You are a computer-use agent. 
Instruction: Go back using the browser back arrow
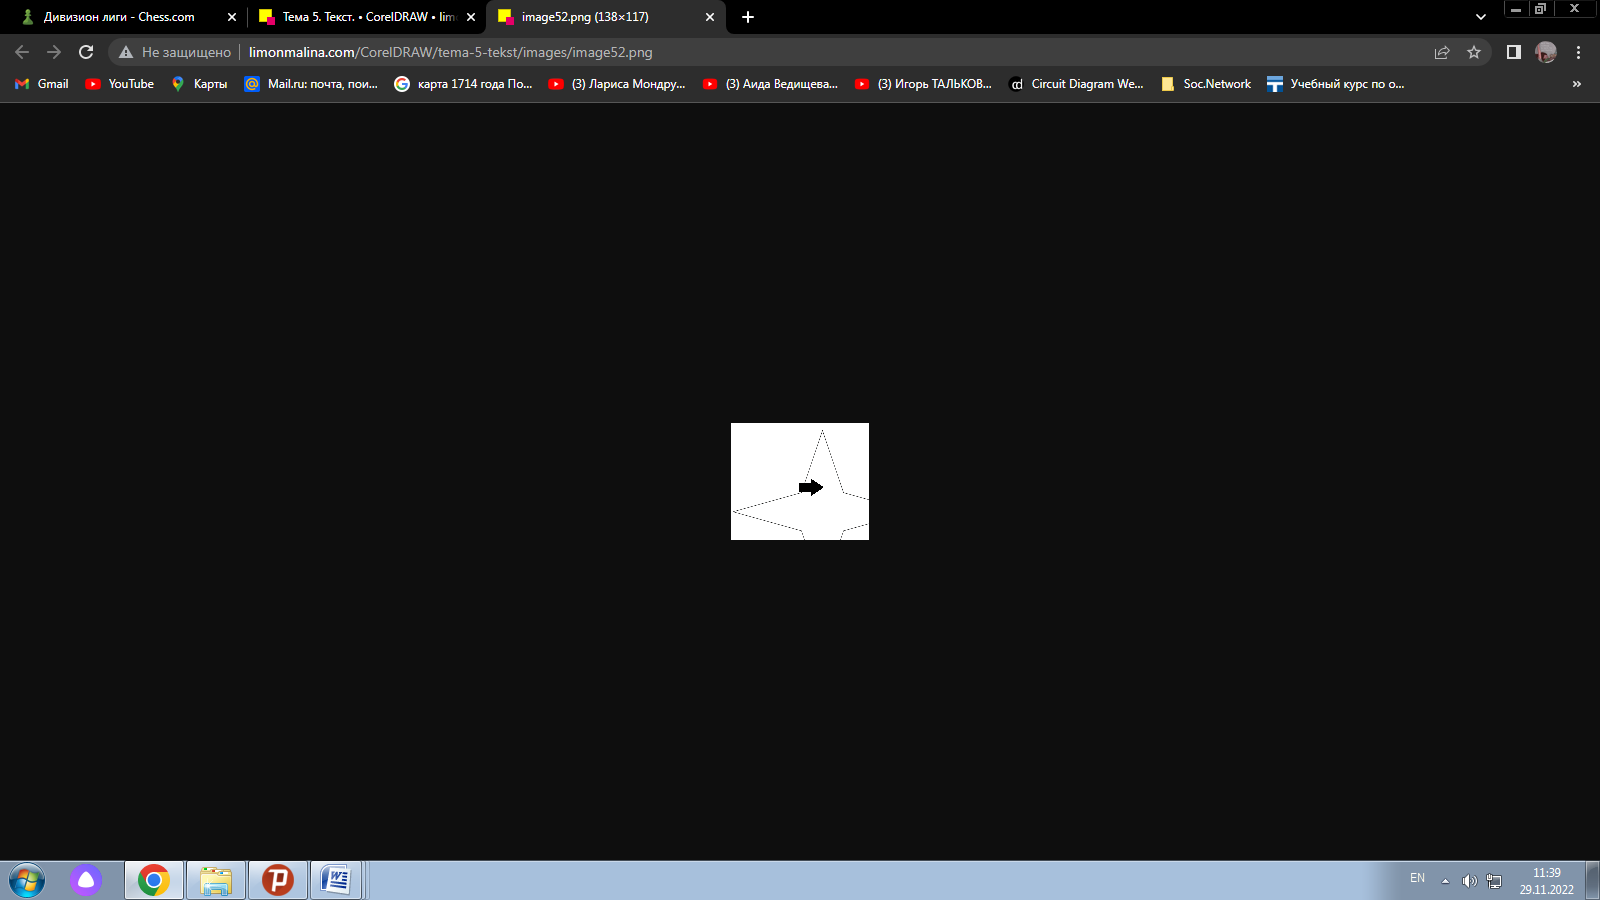point(22,52)
